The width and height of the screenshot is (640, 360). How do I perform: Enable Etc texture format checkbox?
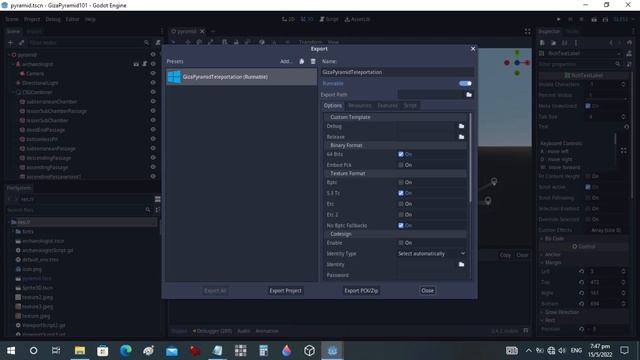coord(401,204)
